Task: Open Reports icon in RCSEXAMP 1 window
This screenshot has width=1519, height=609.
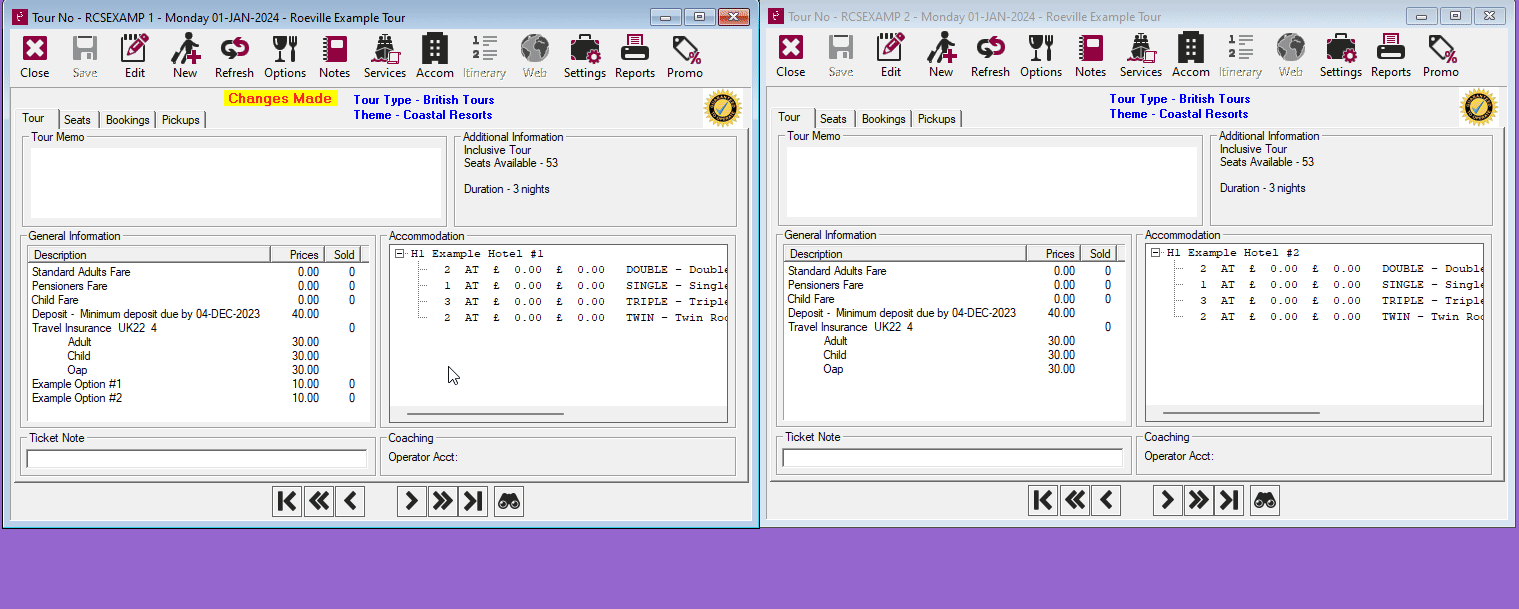Action: (x=635, y=56)
